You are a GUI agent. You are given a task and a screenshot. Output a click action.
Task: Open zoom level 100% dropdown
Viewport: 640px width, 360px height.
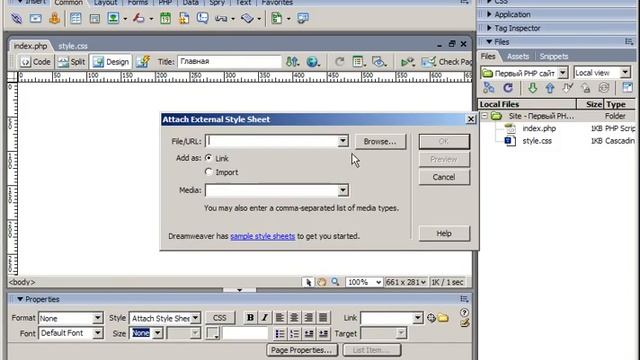click(378, 282)
